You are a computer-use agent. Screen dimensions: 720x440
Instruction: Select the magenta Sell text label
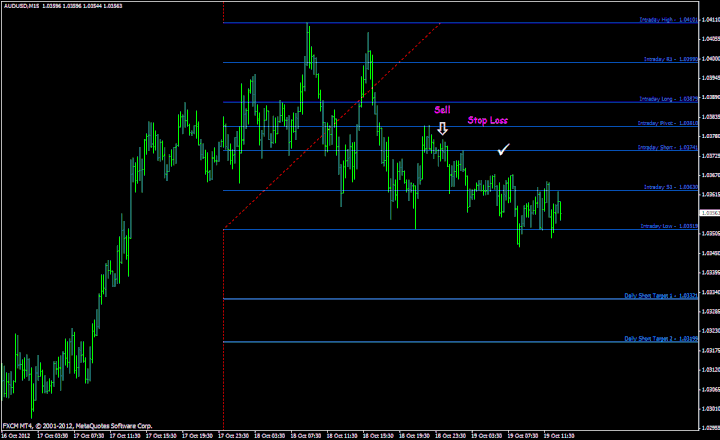[x=443, y=110]
